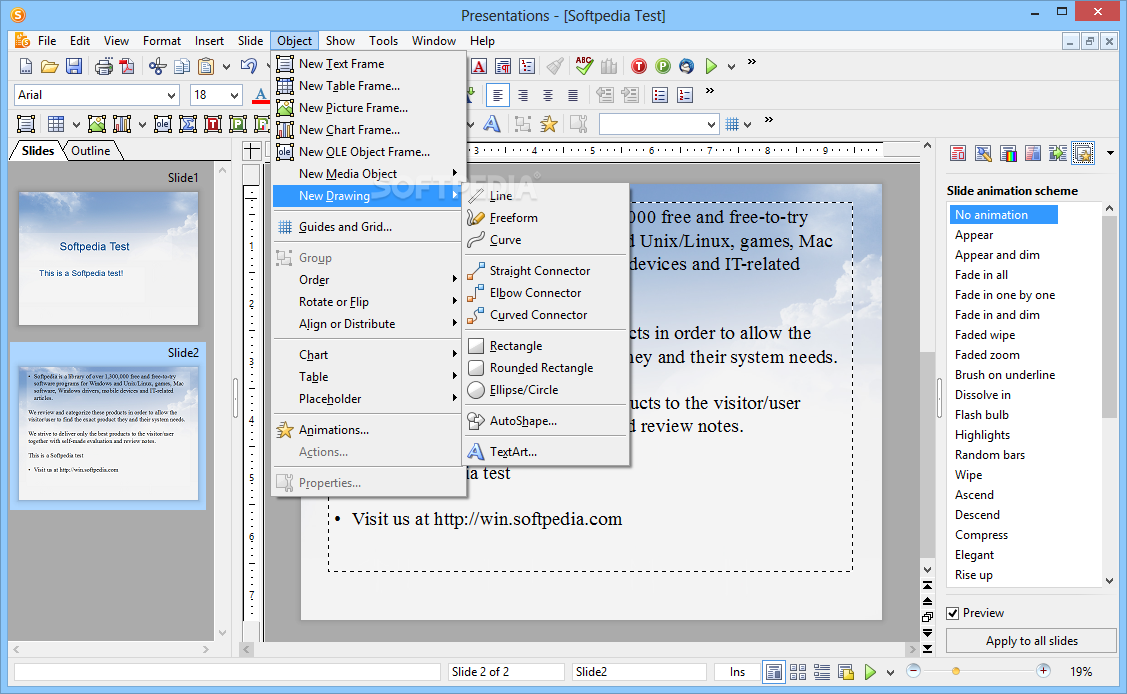Click the yellow star Animations toolbar icon

click(x=548, y=124)
